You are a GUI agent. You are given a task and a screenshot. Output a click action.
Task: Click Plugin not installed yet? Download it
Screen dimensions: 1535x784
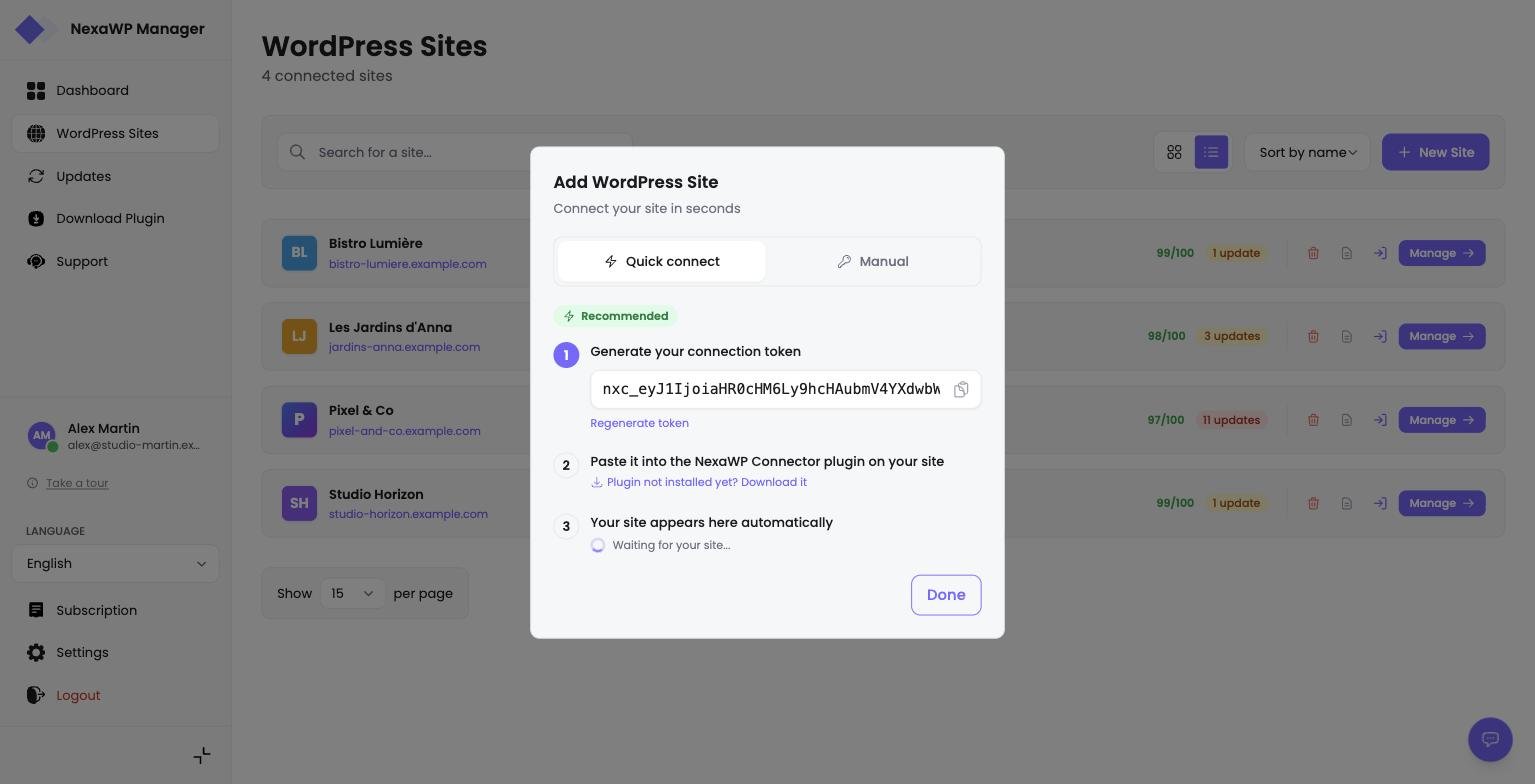coord(699,482)
